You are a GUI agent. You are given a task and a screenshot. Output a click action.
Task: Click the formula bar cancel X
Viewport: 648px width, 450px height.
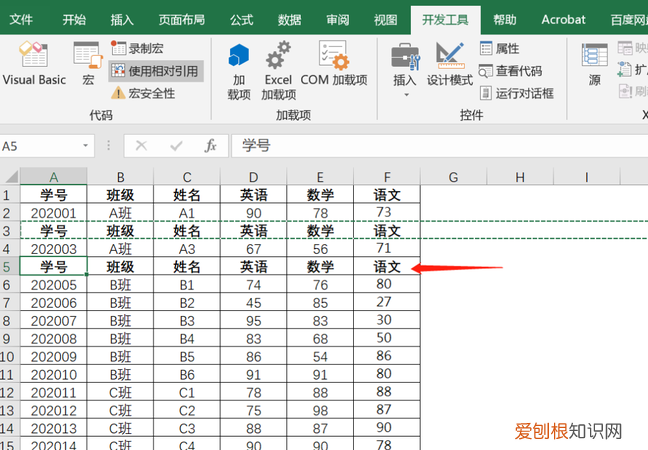(x=141, y=145)
